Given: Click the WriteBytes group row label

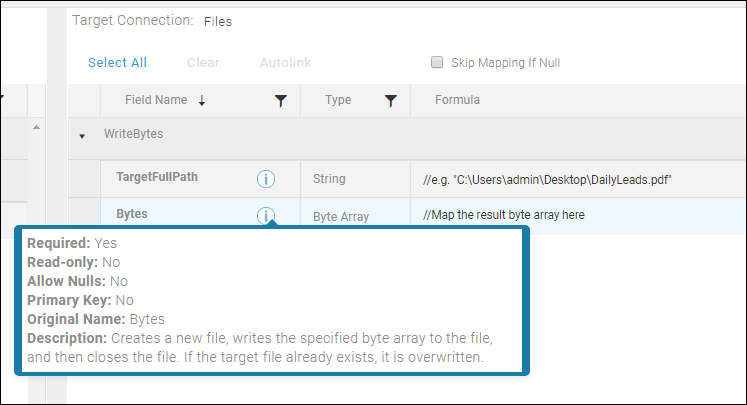Looking at the screenshot, I should click(133, 134).
